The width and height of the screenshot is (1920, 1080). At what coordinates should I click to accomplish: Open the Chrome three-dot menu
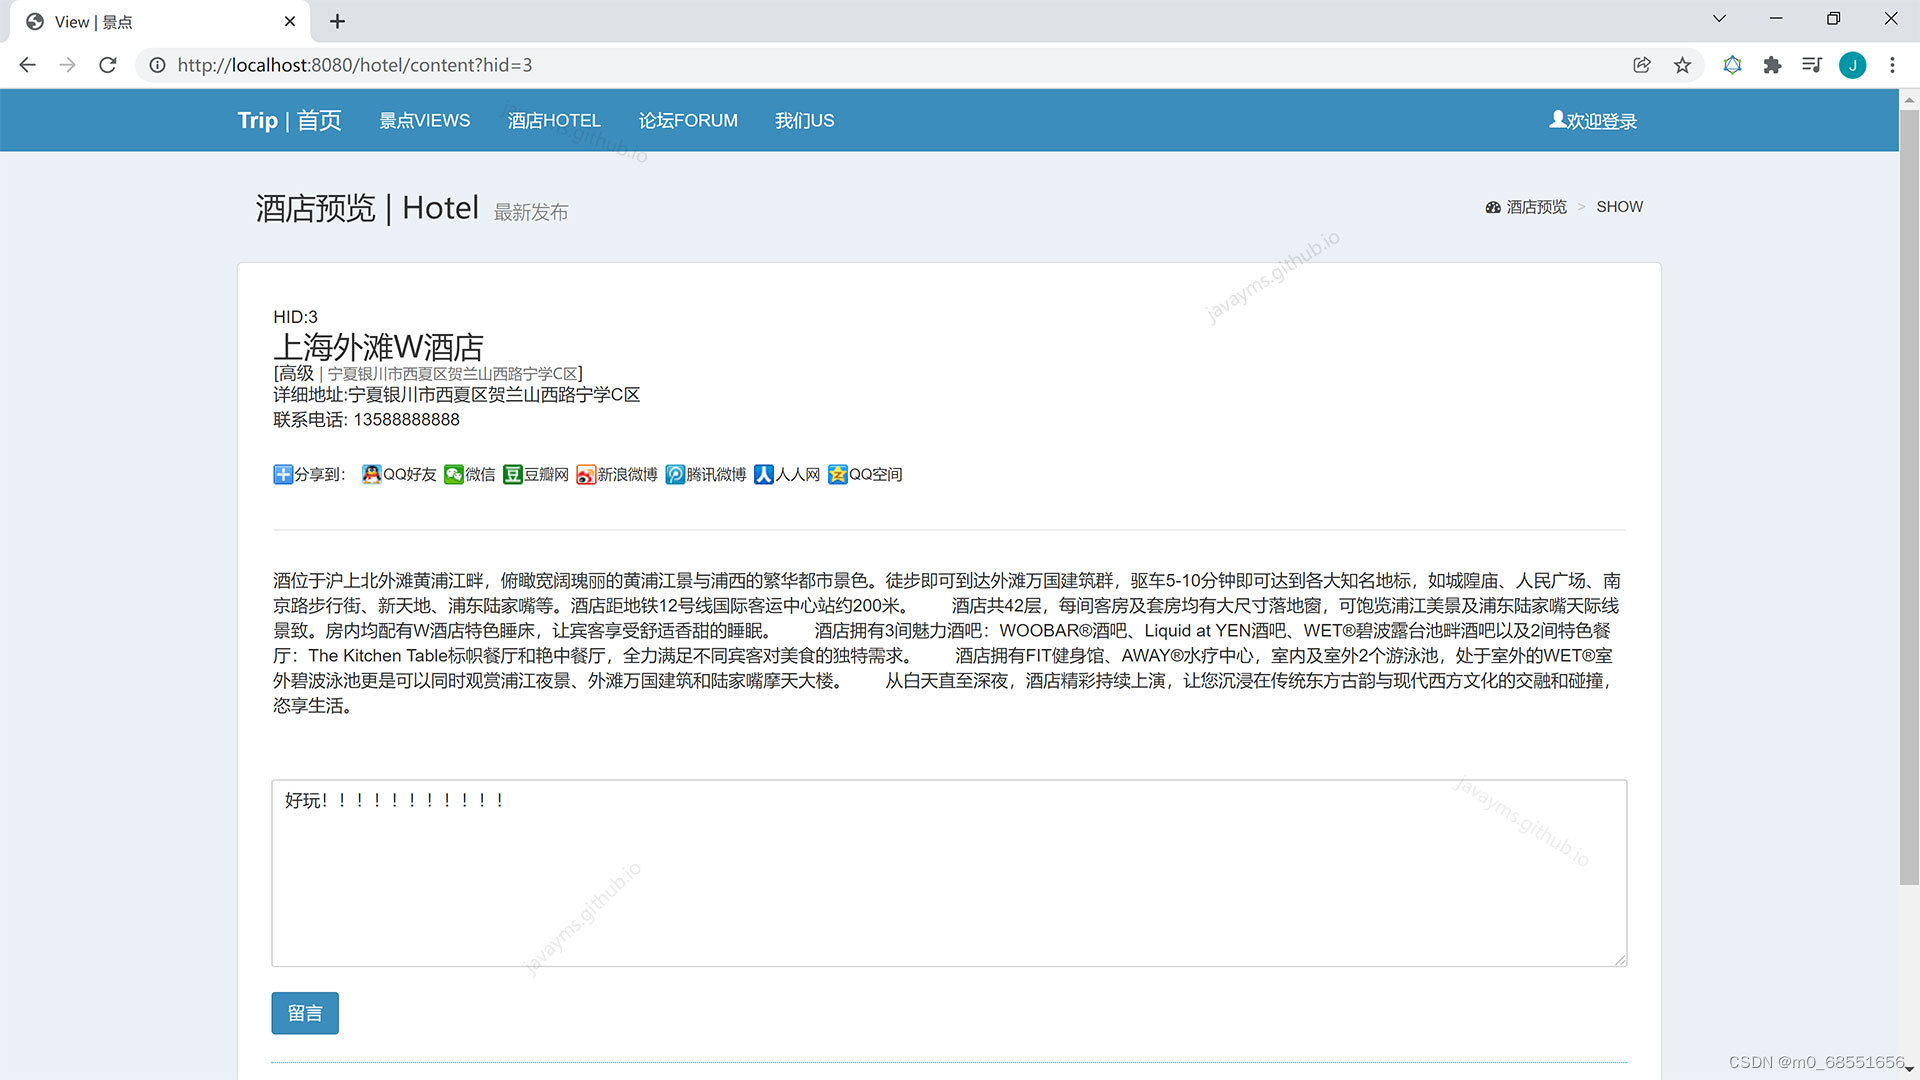pos(1892,65)
